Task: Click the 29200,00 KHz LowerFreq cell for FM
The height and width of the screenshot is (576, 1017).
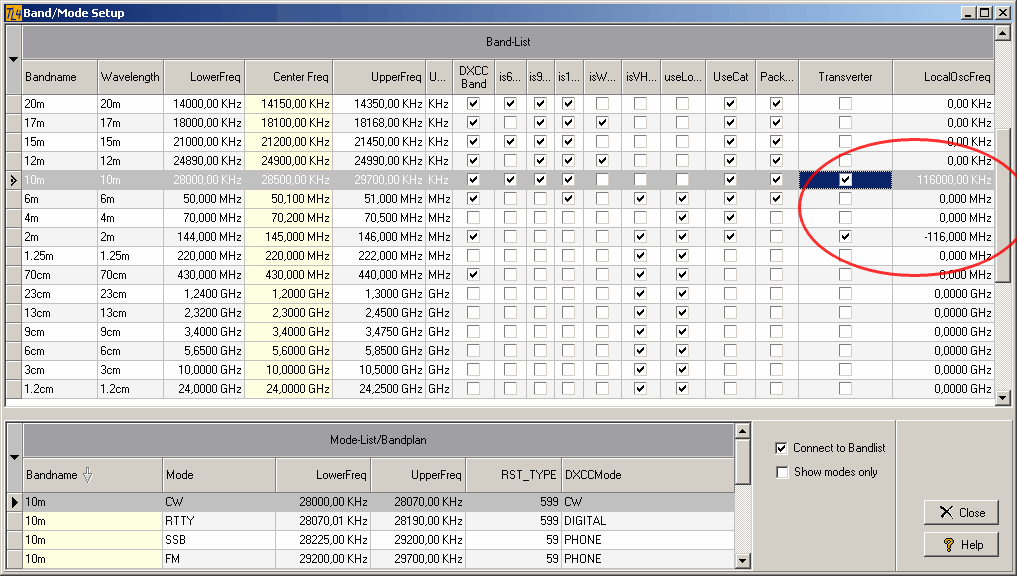Action: [323, 558]
